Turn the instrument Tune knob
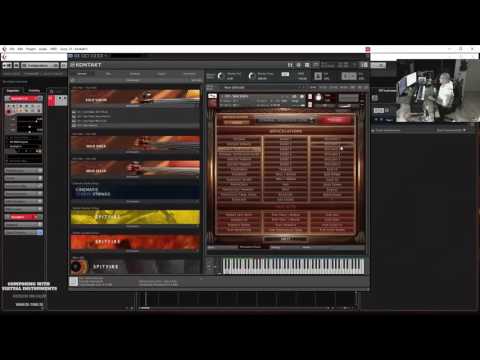 click(318, 97)
